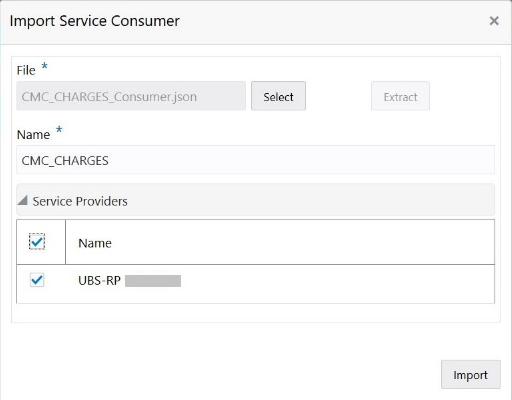
Task: Toggle the select-all checkbox in table header
Action: click(37, 242)
